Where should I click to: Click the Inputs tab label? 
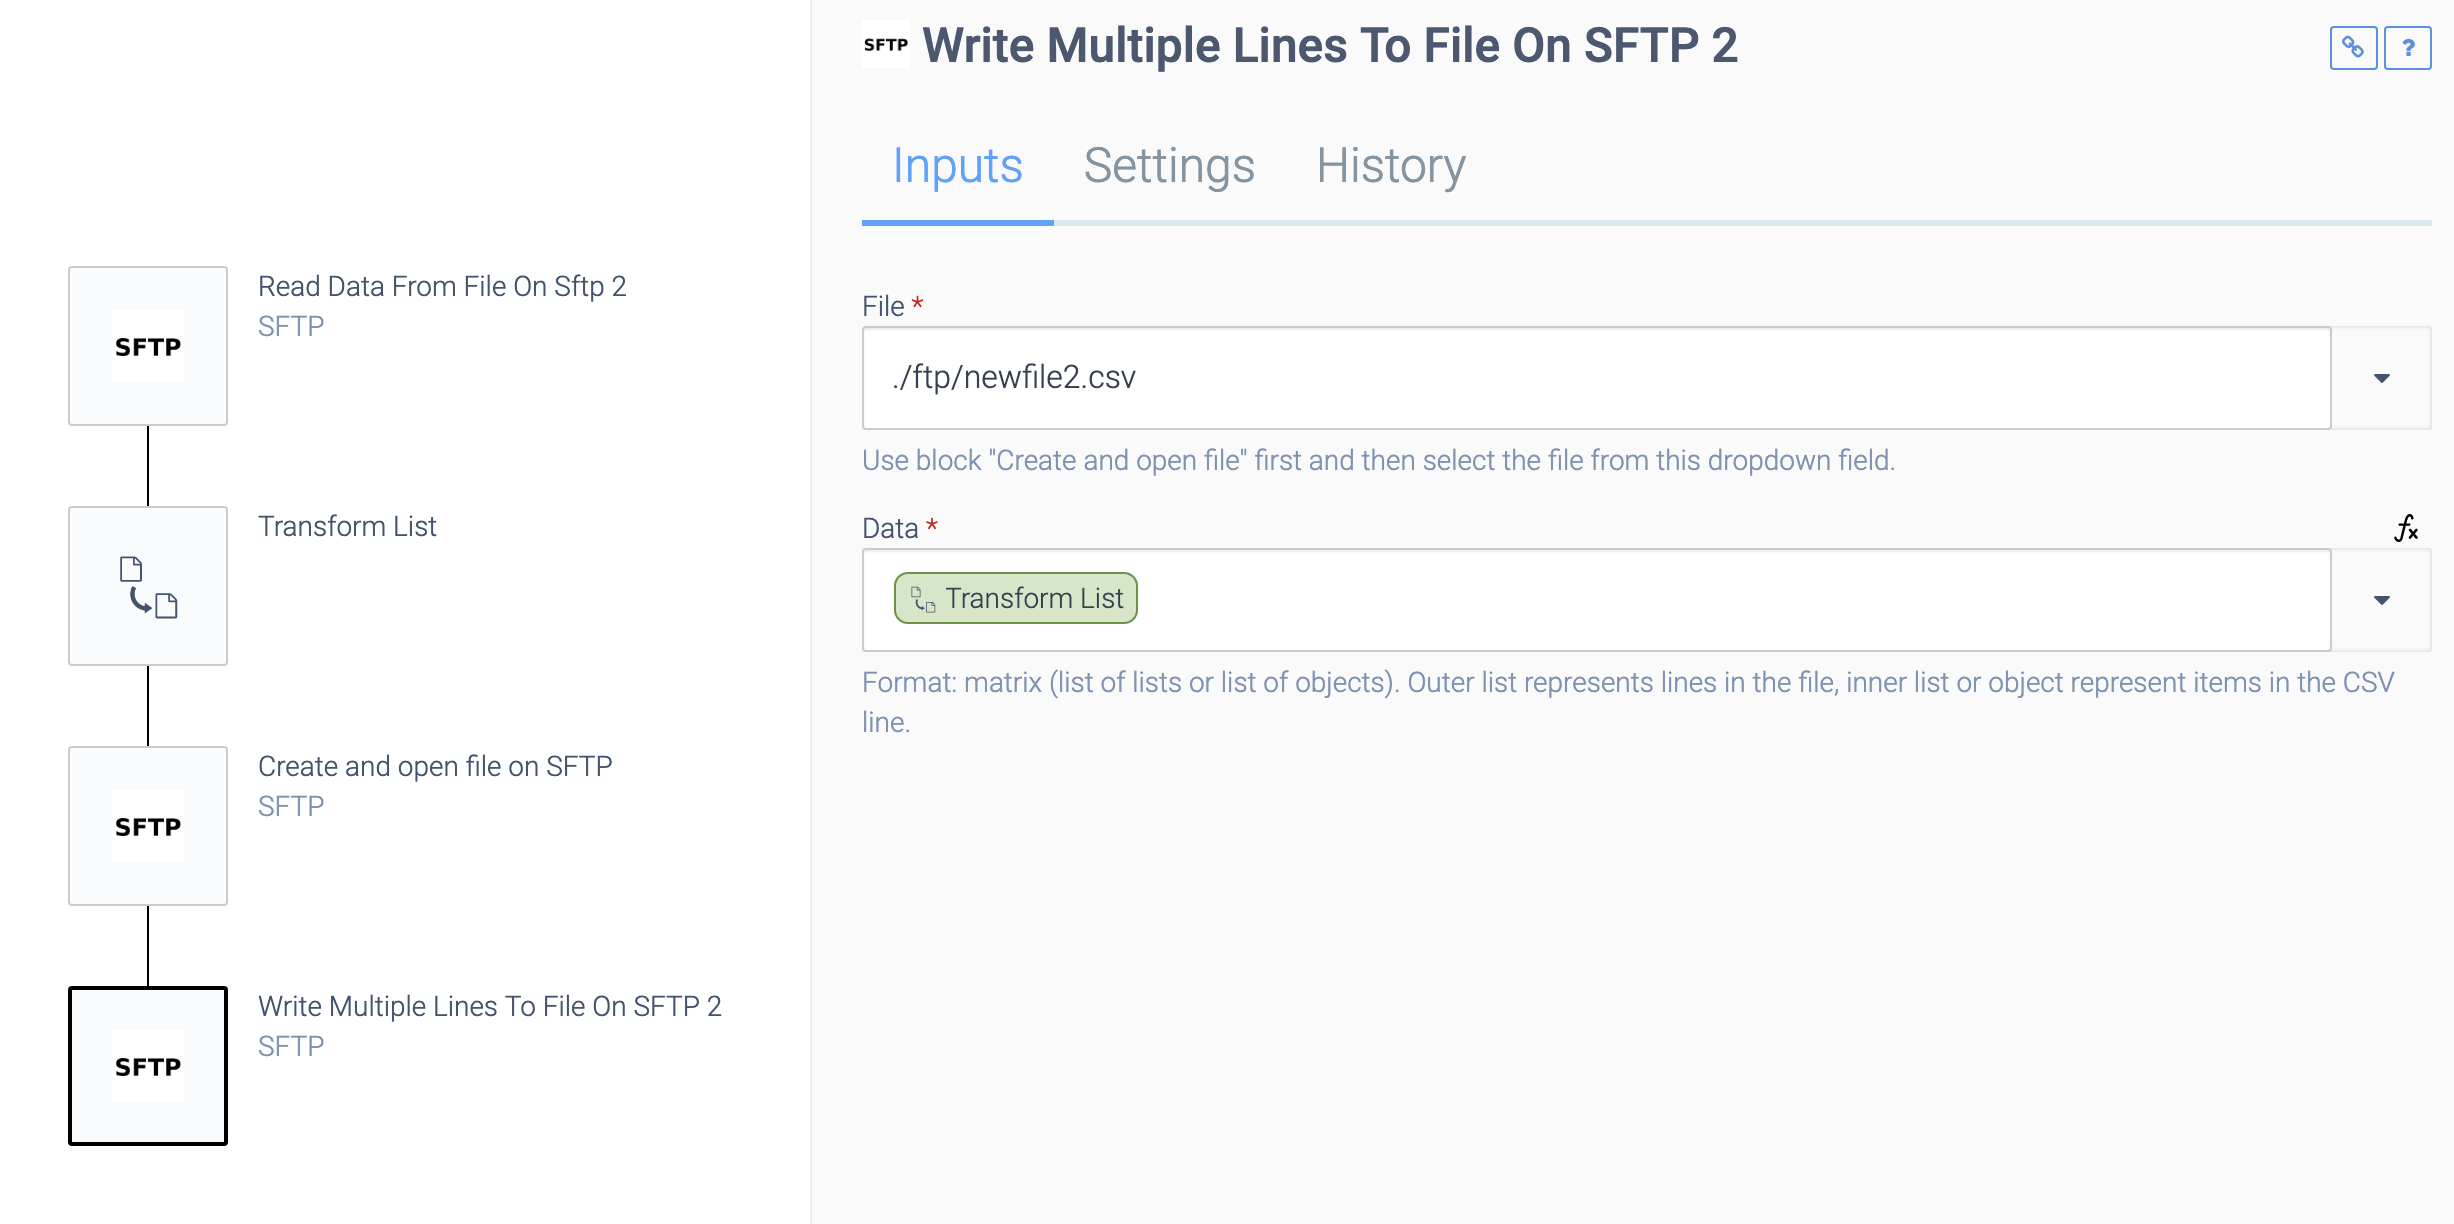click(956, 164)
